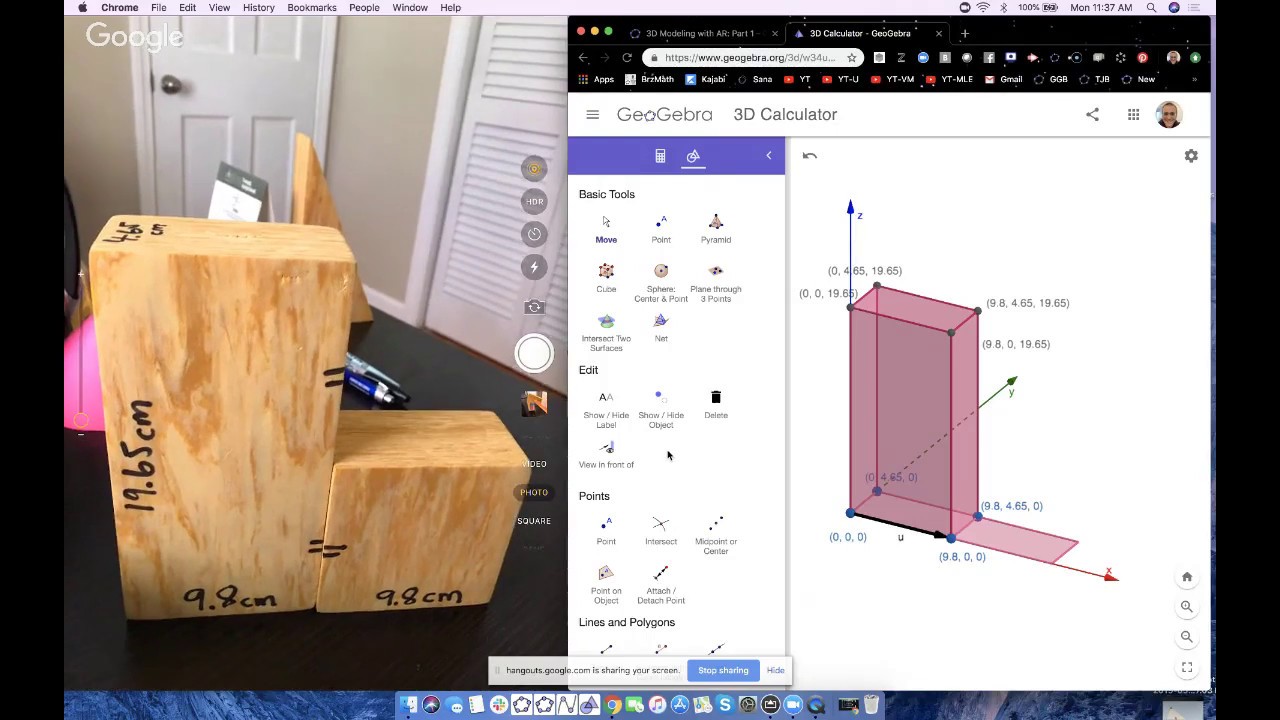1280x720 pixels.
Task: Select the Point tool in Points section
Action: (606, 531)
